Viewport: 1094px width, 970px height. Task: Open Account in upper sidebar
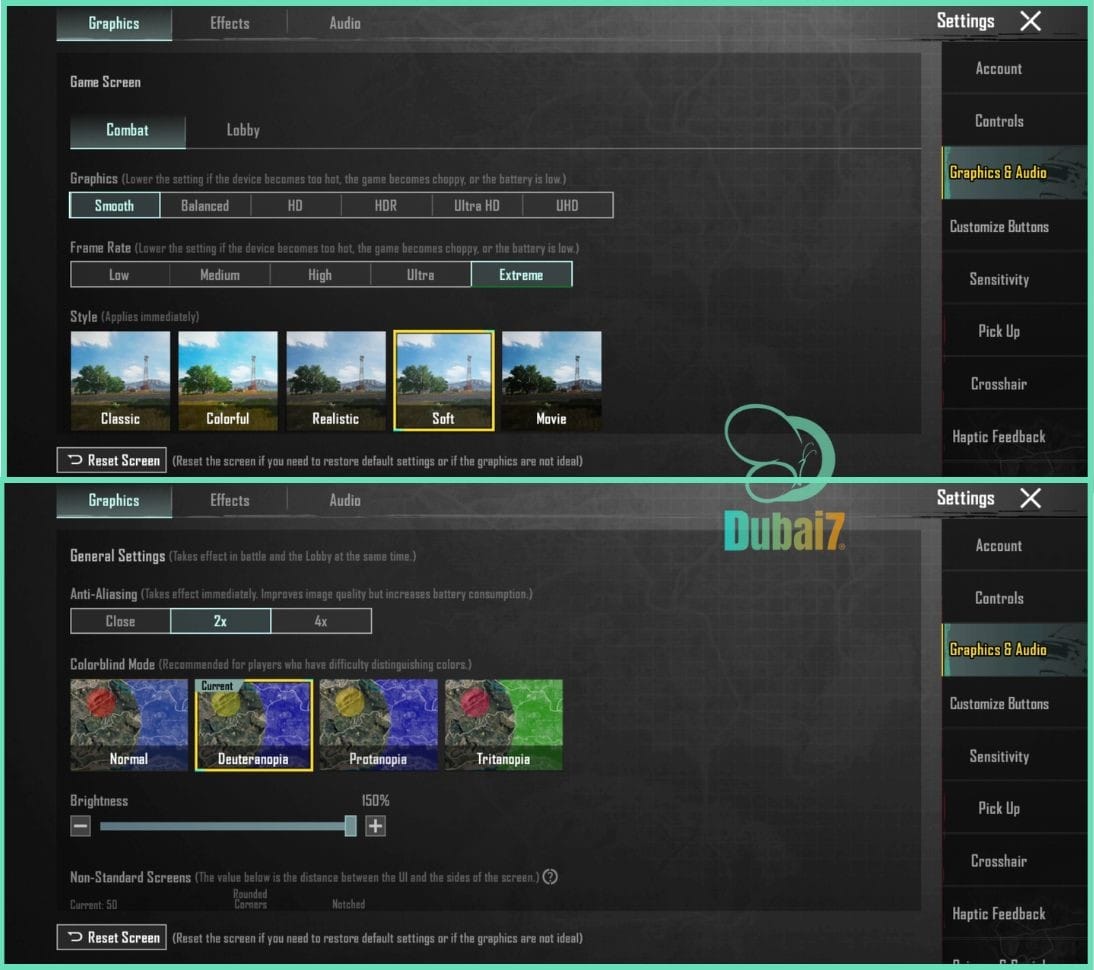[1014, 68]
